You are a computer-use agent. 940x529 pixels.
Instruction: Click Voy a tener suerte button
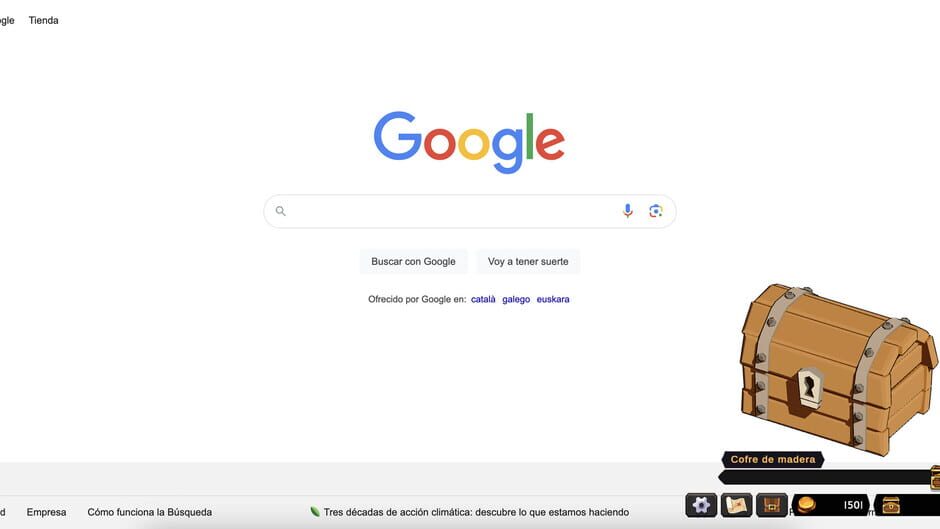pyautogui.click(x=528, y=262)
